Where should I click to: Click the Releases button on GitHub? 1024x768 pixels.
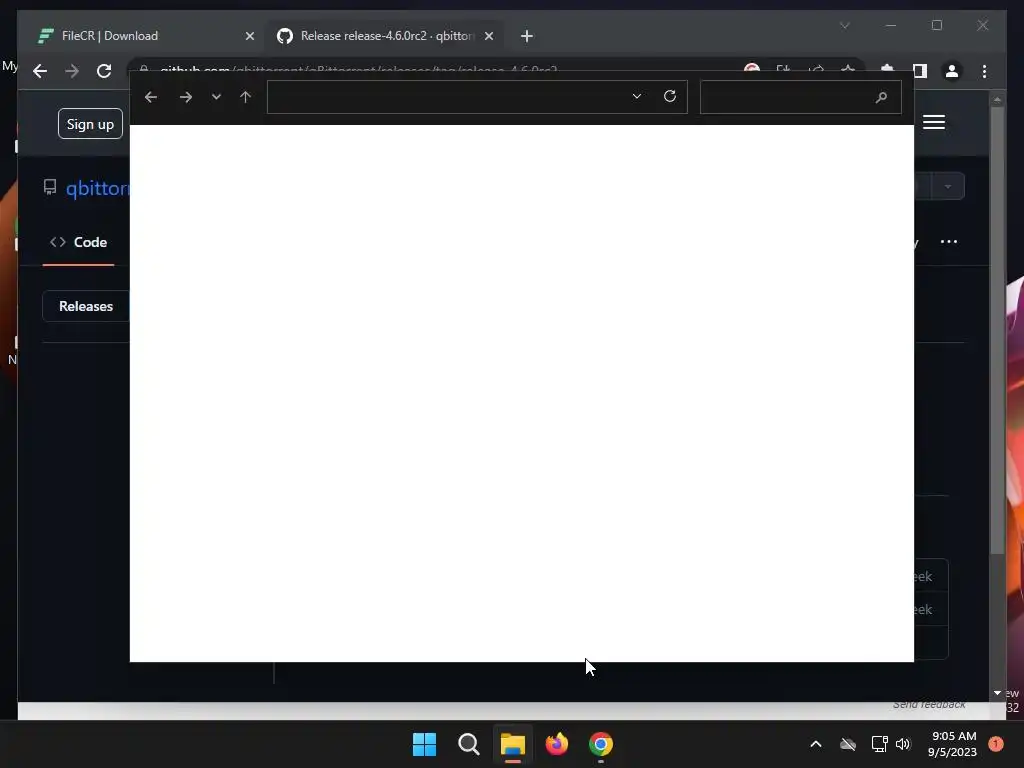point(86,306)
